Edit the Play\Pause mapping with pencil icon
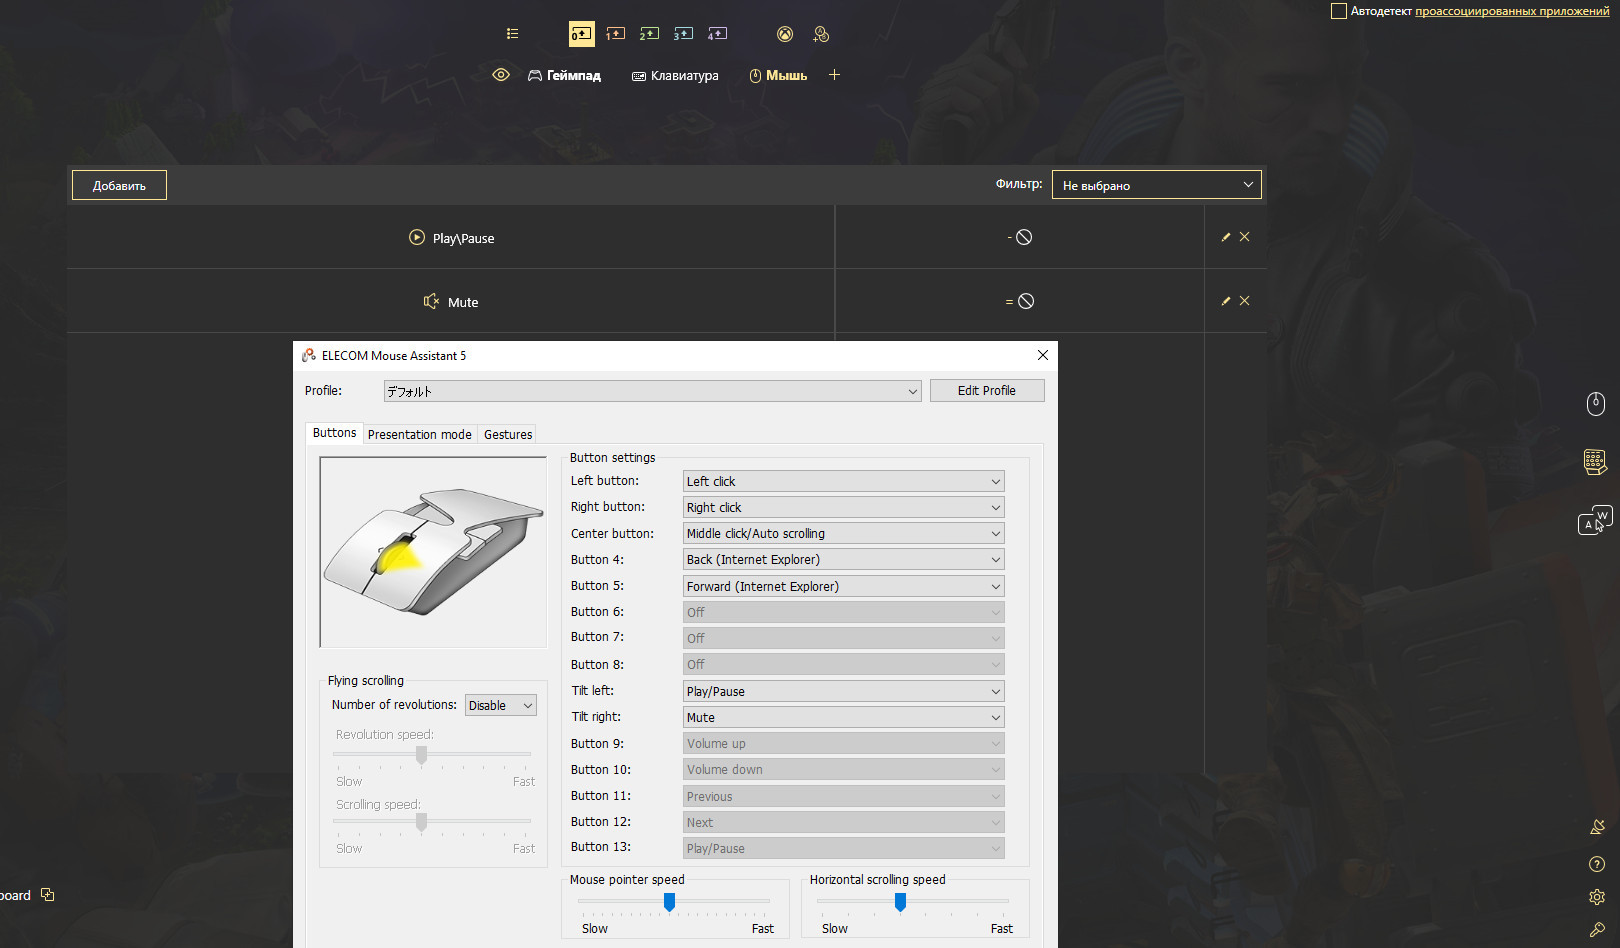The image size is (1620, 948). point(1226,237)
